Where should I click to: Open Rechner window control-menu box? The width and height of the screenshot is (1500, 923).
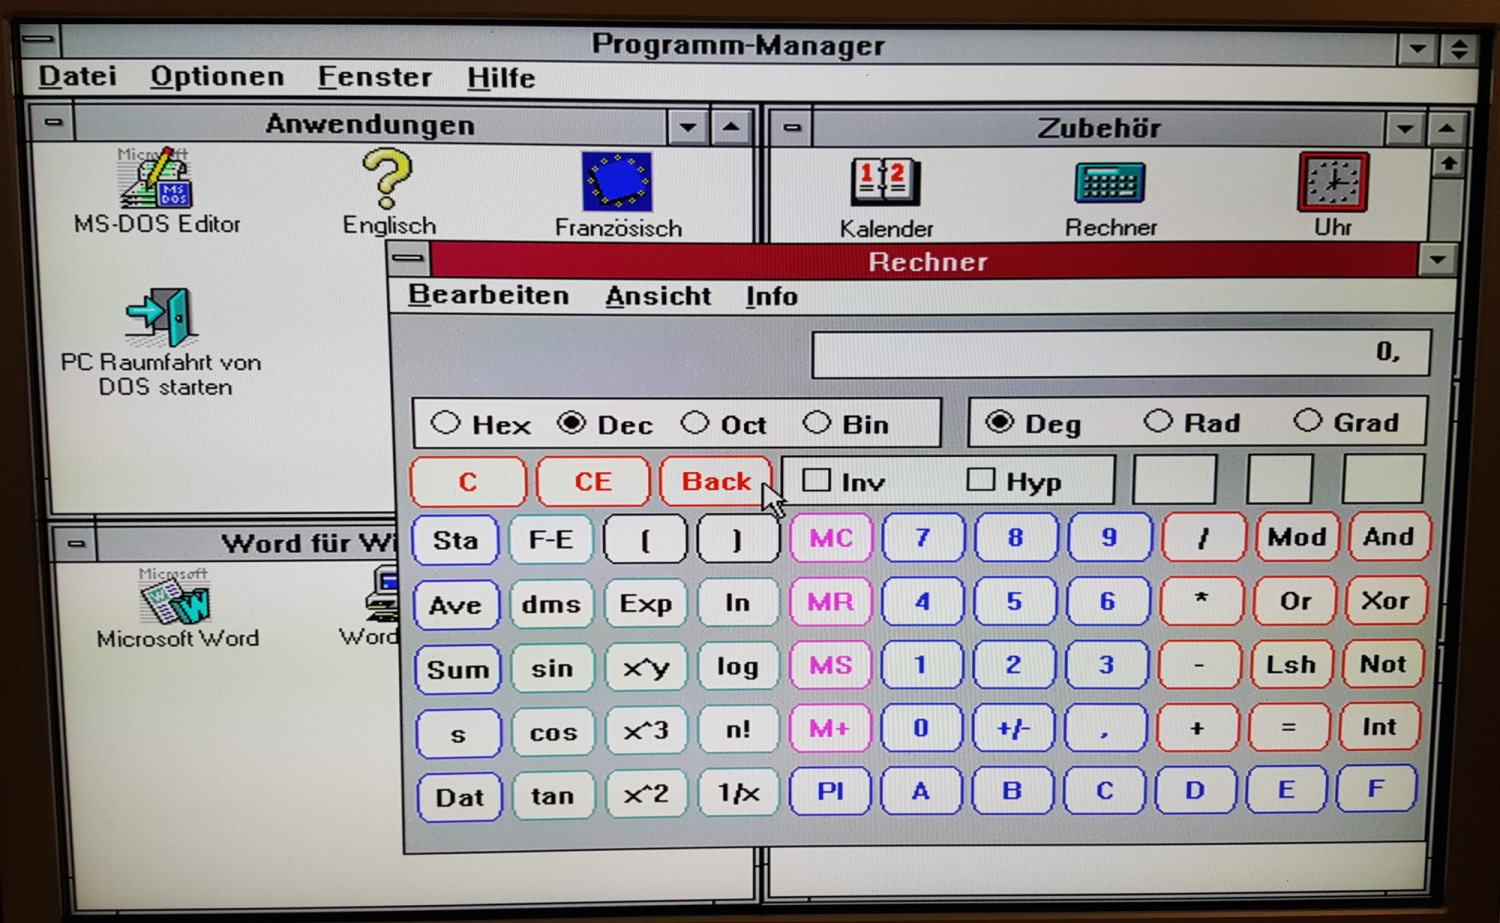click(x=408, y=259)
